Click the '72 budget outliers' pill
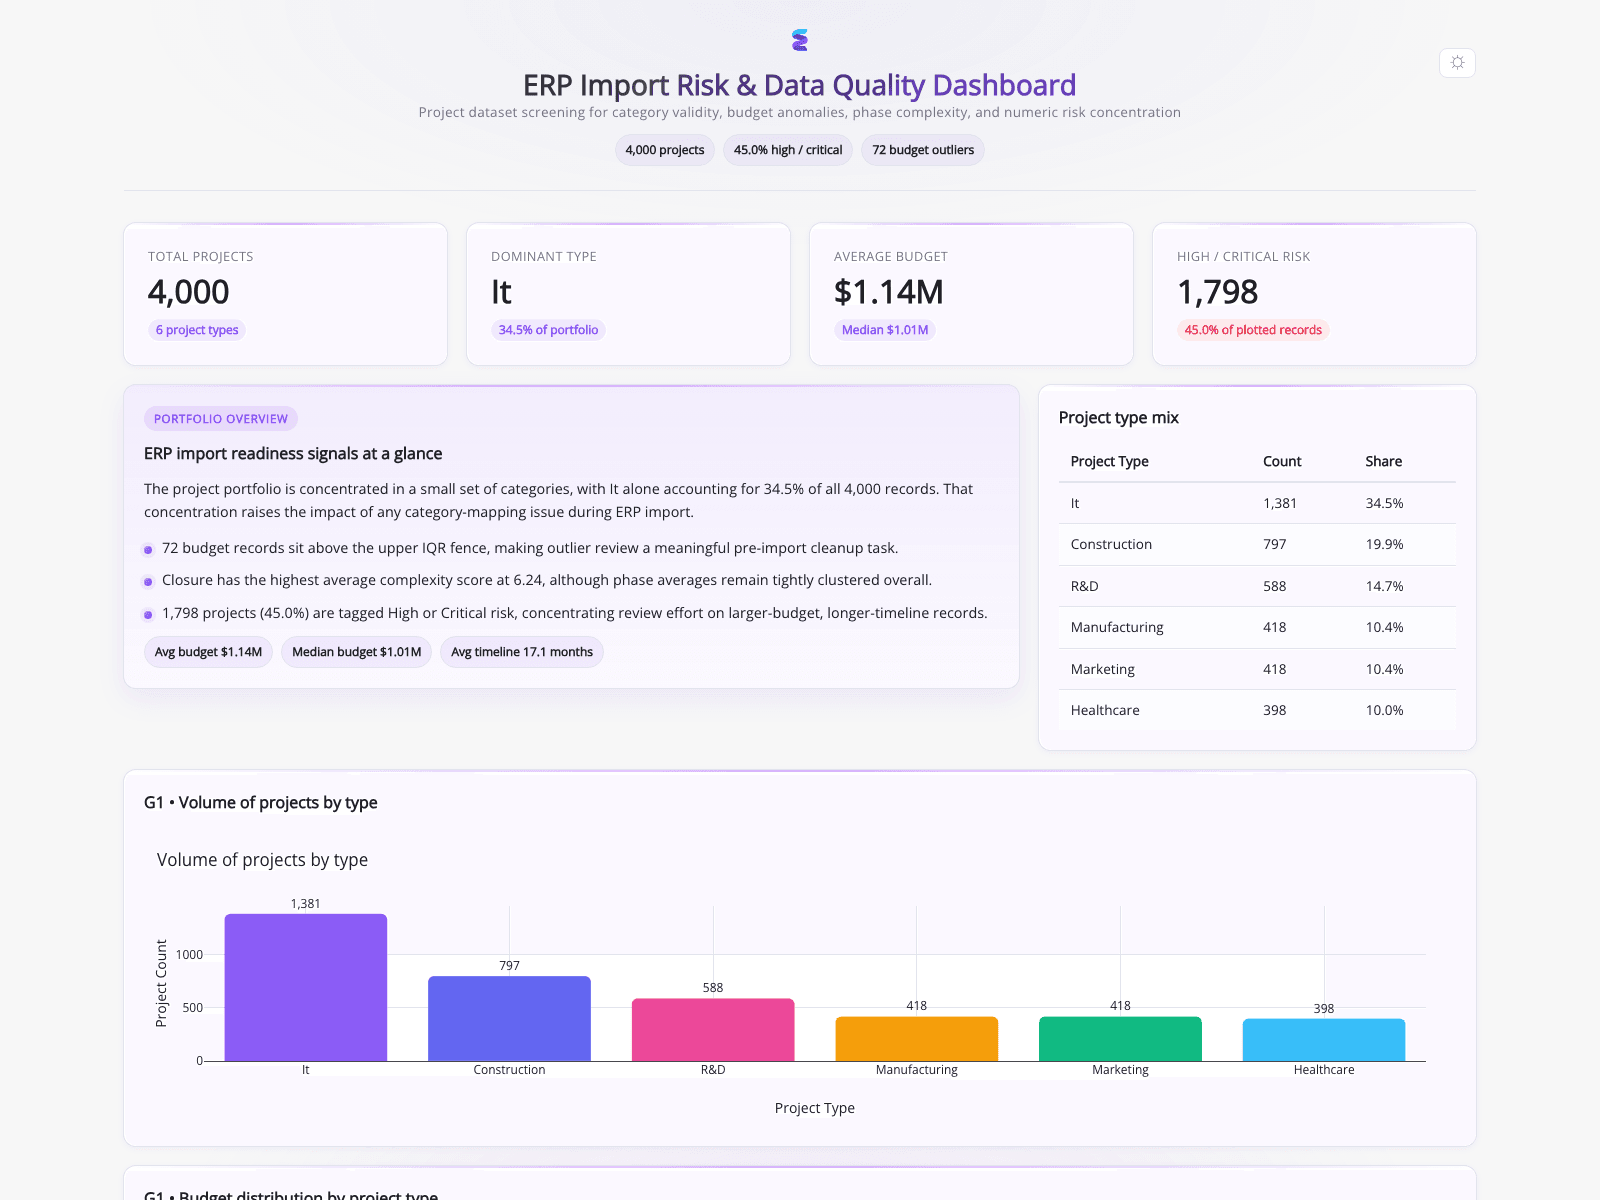 (x=923, y=150)
